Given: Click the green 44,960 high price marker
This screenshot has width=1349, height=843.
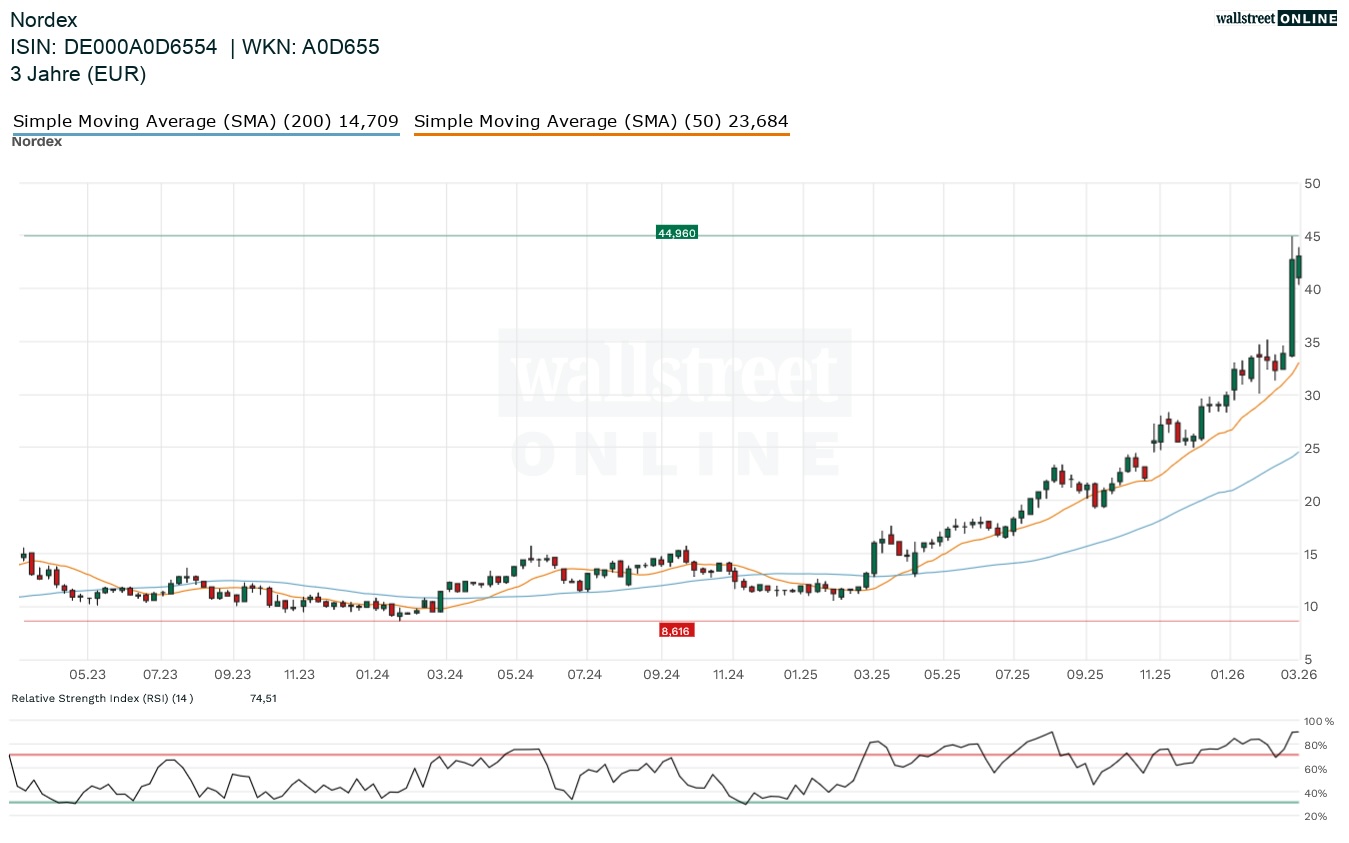Looking at the screenshot, I should click(676, 233).
